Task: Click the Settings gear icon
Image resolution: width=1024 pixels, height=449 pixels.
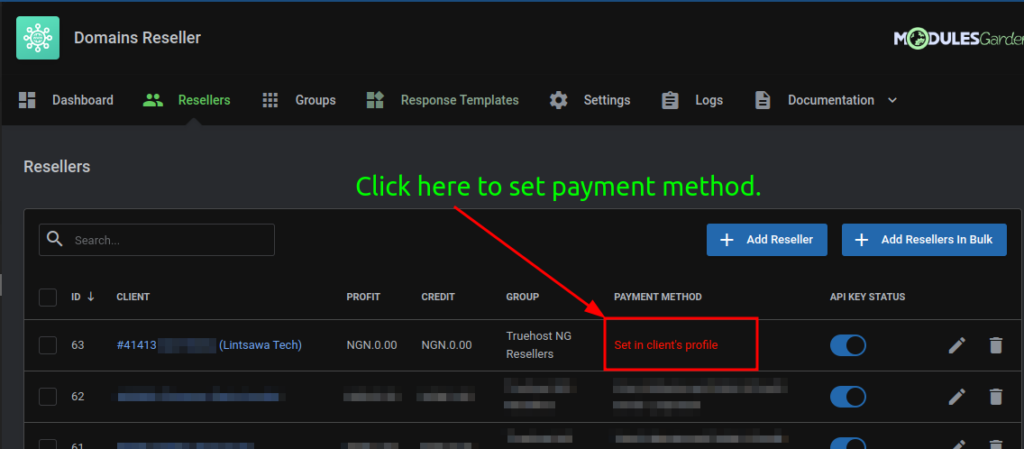Action: 558,100
